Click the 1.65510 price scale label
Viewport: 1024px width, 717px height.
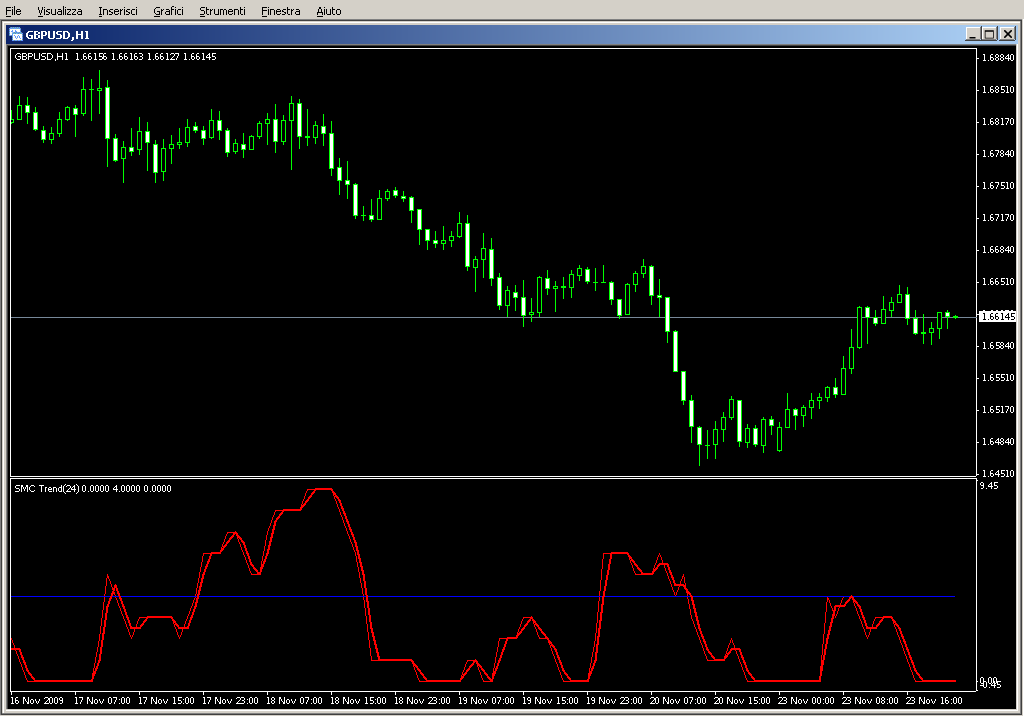pos(999,377)
